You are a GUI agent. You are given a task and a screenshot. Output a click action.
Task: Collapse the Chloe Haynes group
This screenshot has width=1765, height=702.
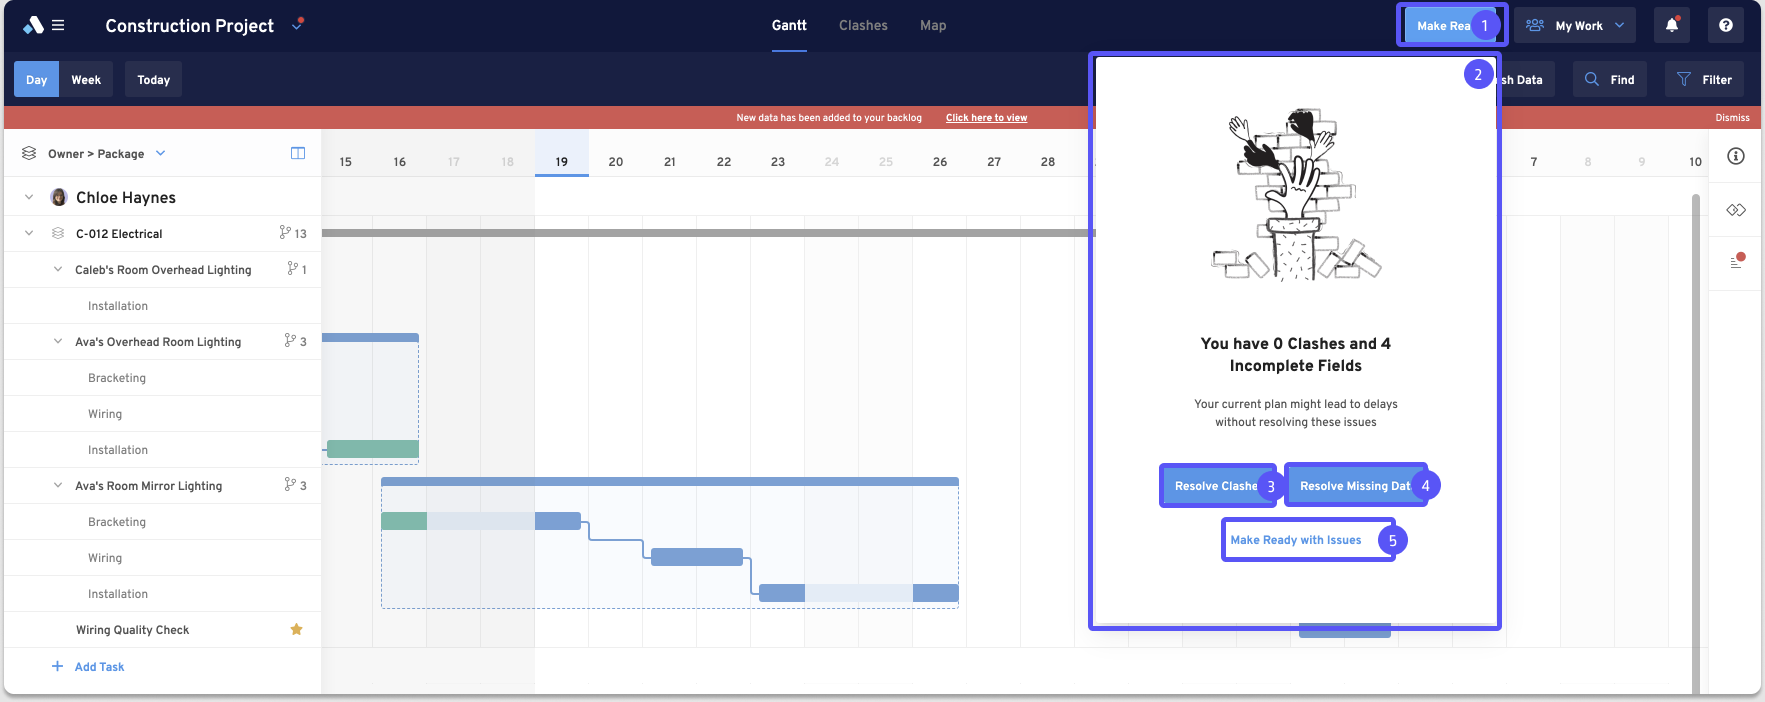pyautogui.click(x=29, y=197)
